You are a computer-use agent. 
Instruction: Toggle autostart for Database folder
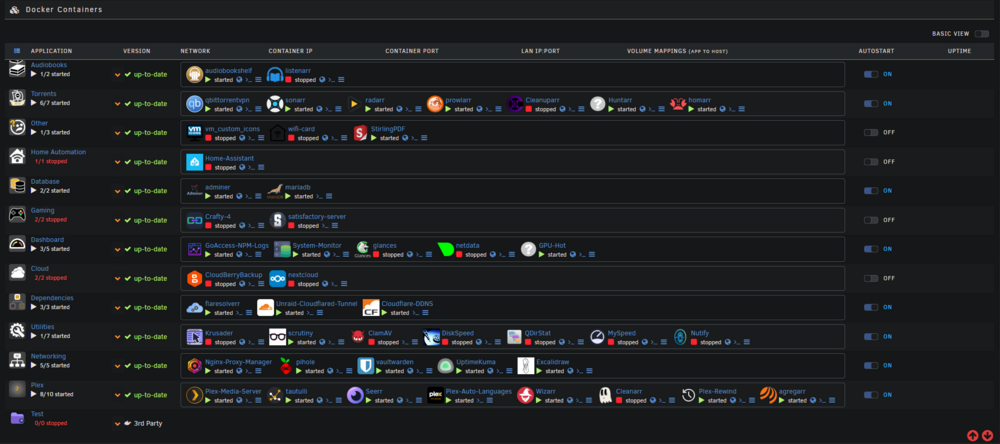click(871, 191)
